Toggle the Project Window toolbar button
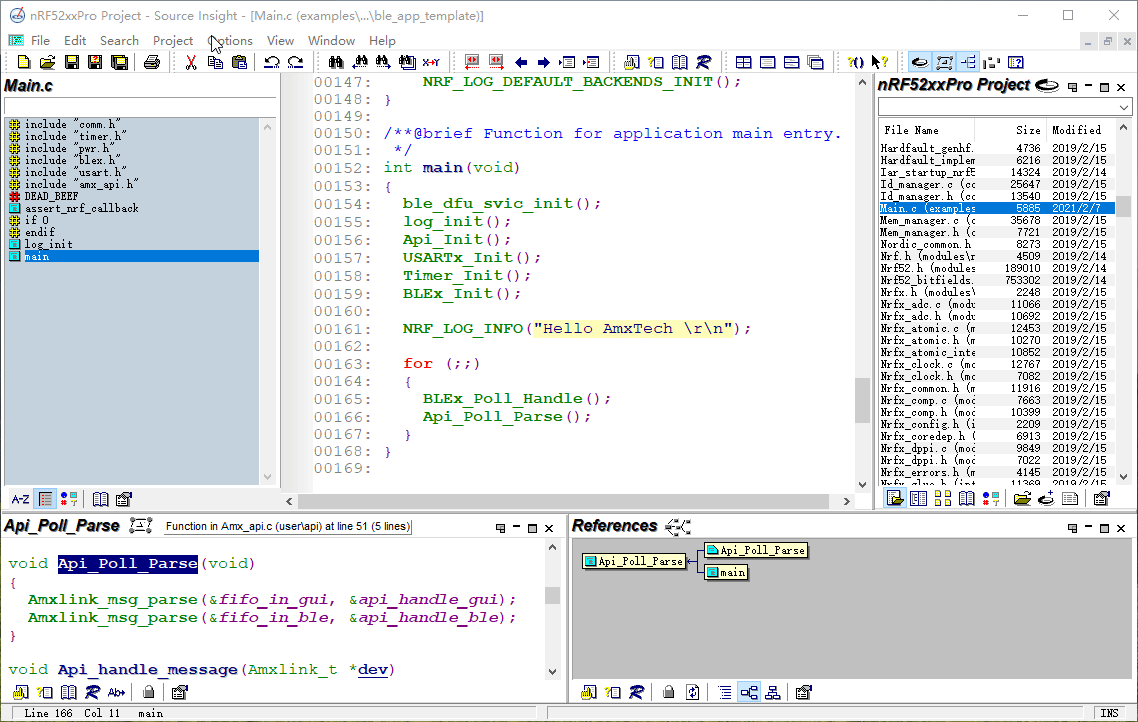 [920, 62]
